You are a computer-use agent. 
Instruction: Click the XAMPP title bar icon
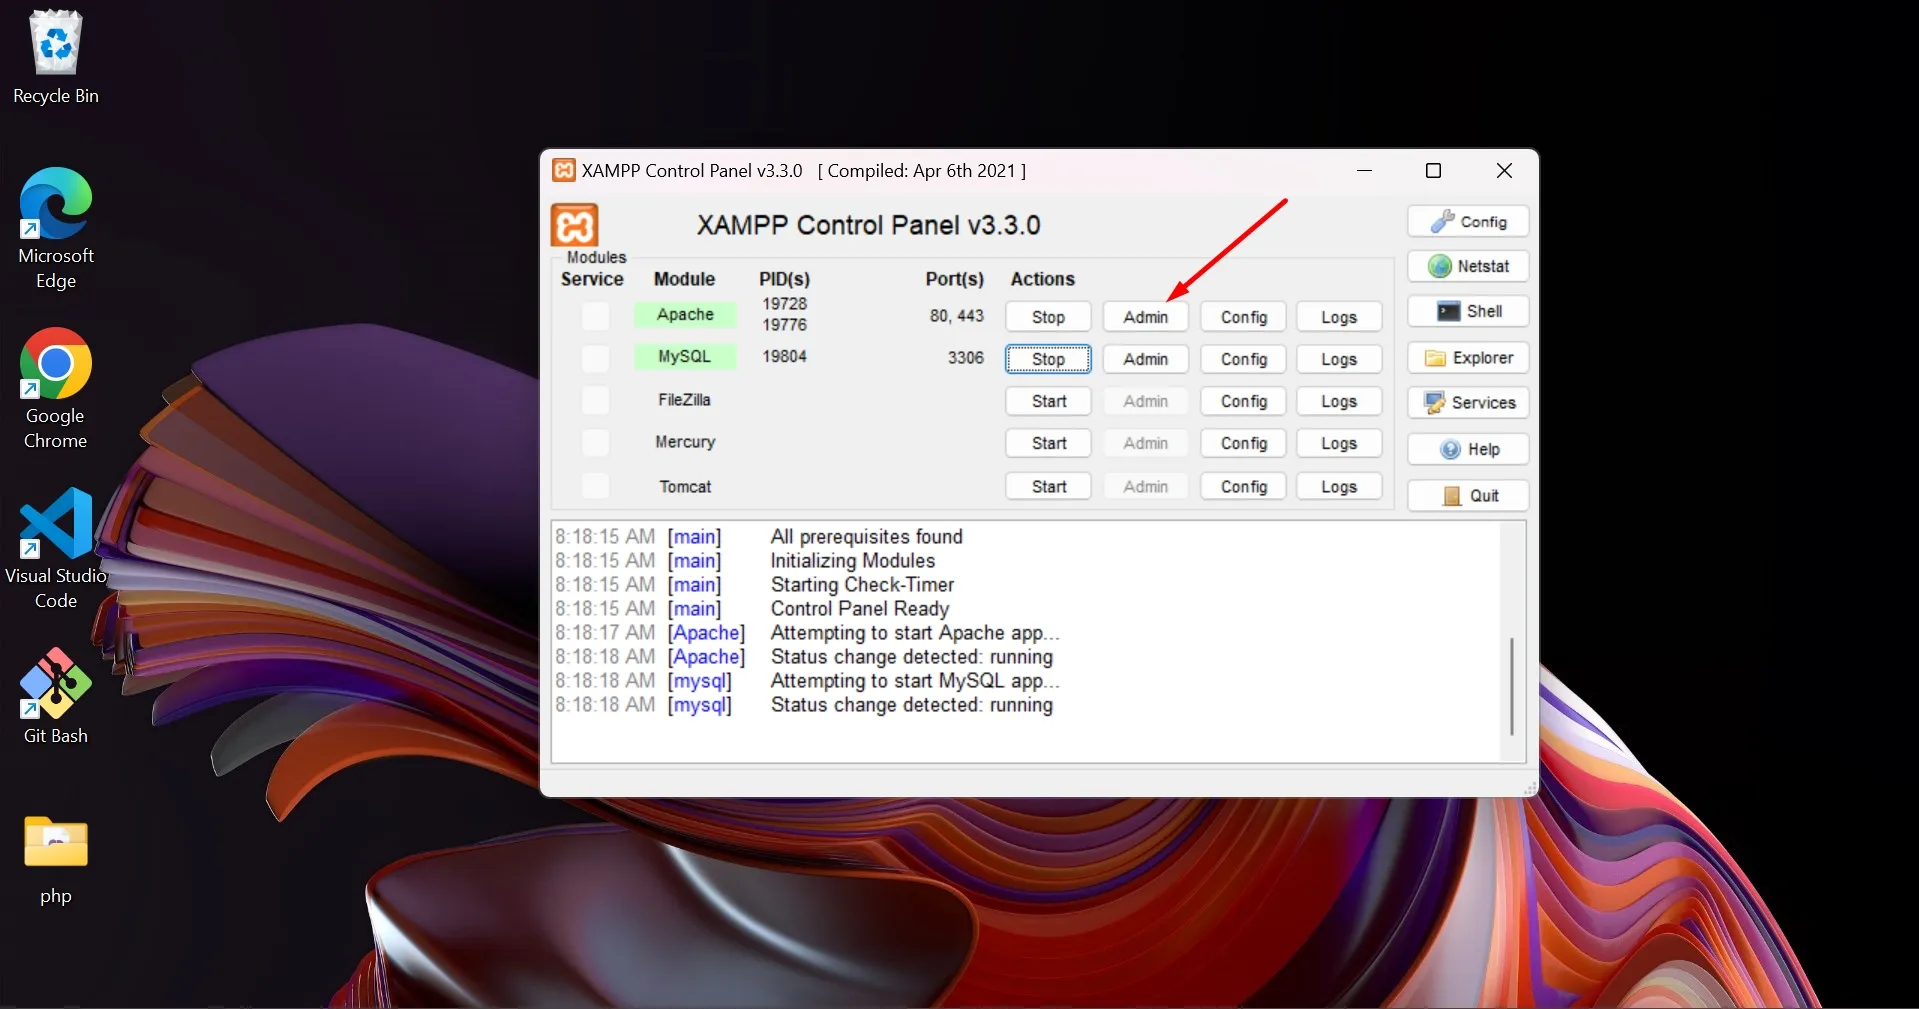tap(564, 171)
